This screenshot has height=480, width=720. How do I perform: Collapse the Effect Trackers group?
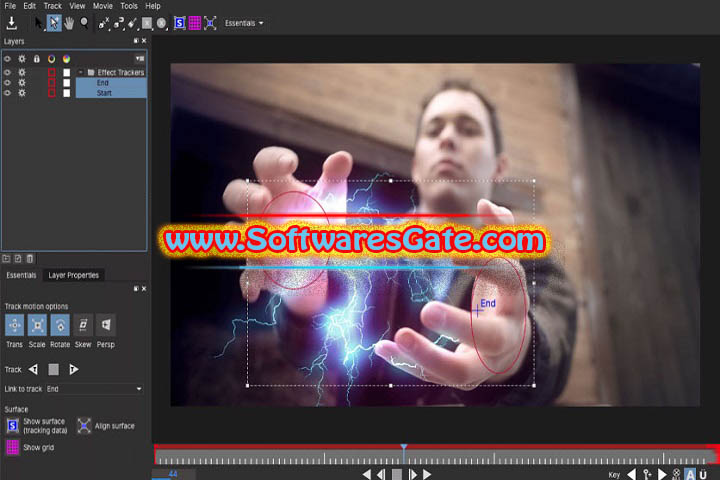click(81, 72)
